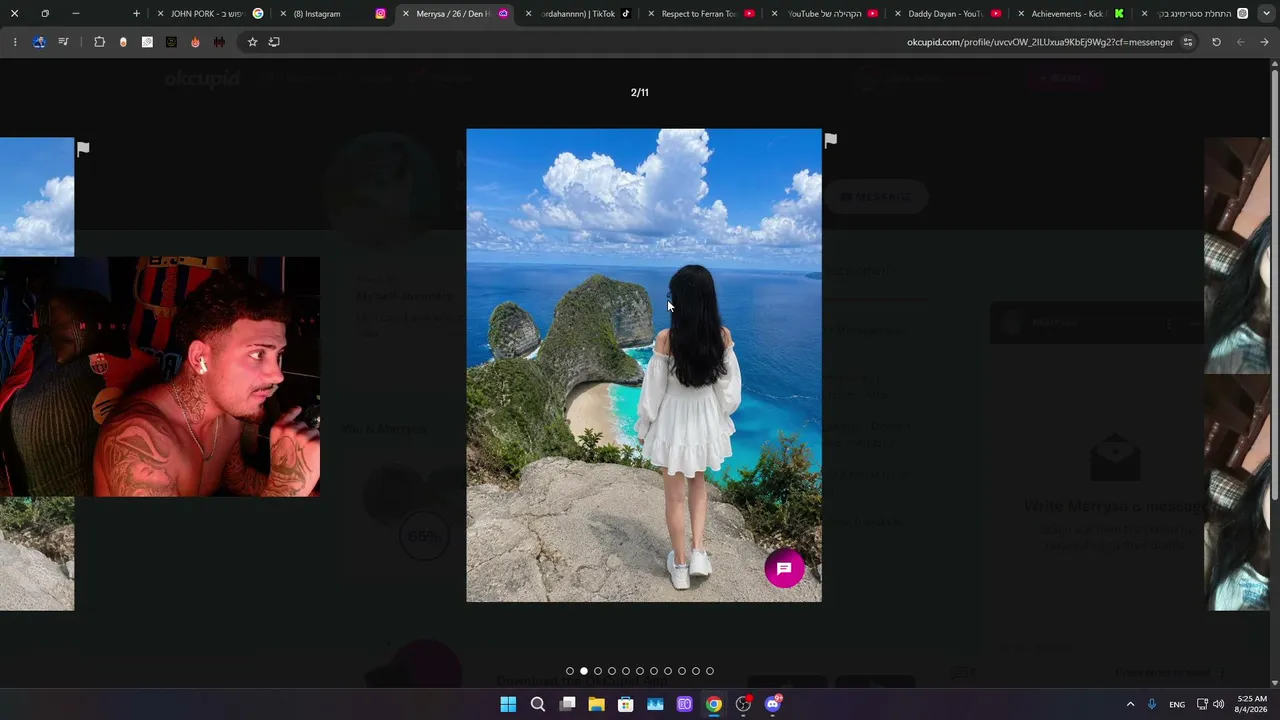Show hidden system tray icons
Image resolution: width=1280 pixels, height=720 pixels.
[1130, 704]
